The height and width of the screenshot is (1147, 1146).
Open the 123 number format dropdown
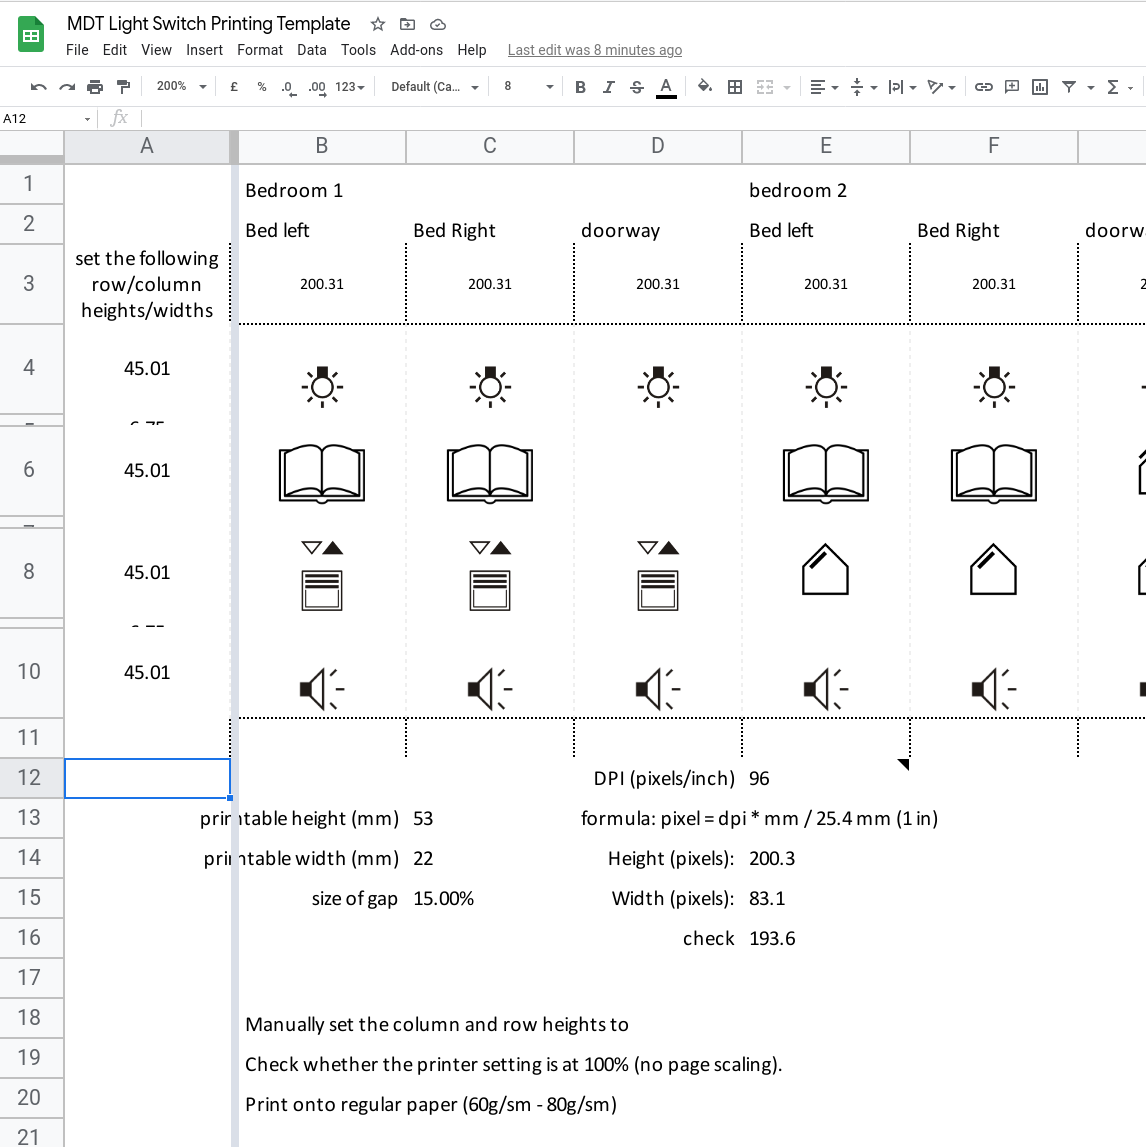[x=348, y=87]
